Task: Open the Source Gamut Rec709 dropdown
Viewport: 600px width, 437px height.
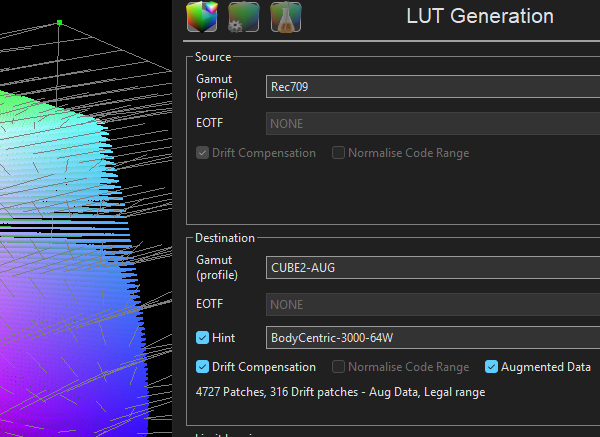Action: point(432,86)
